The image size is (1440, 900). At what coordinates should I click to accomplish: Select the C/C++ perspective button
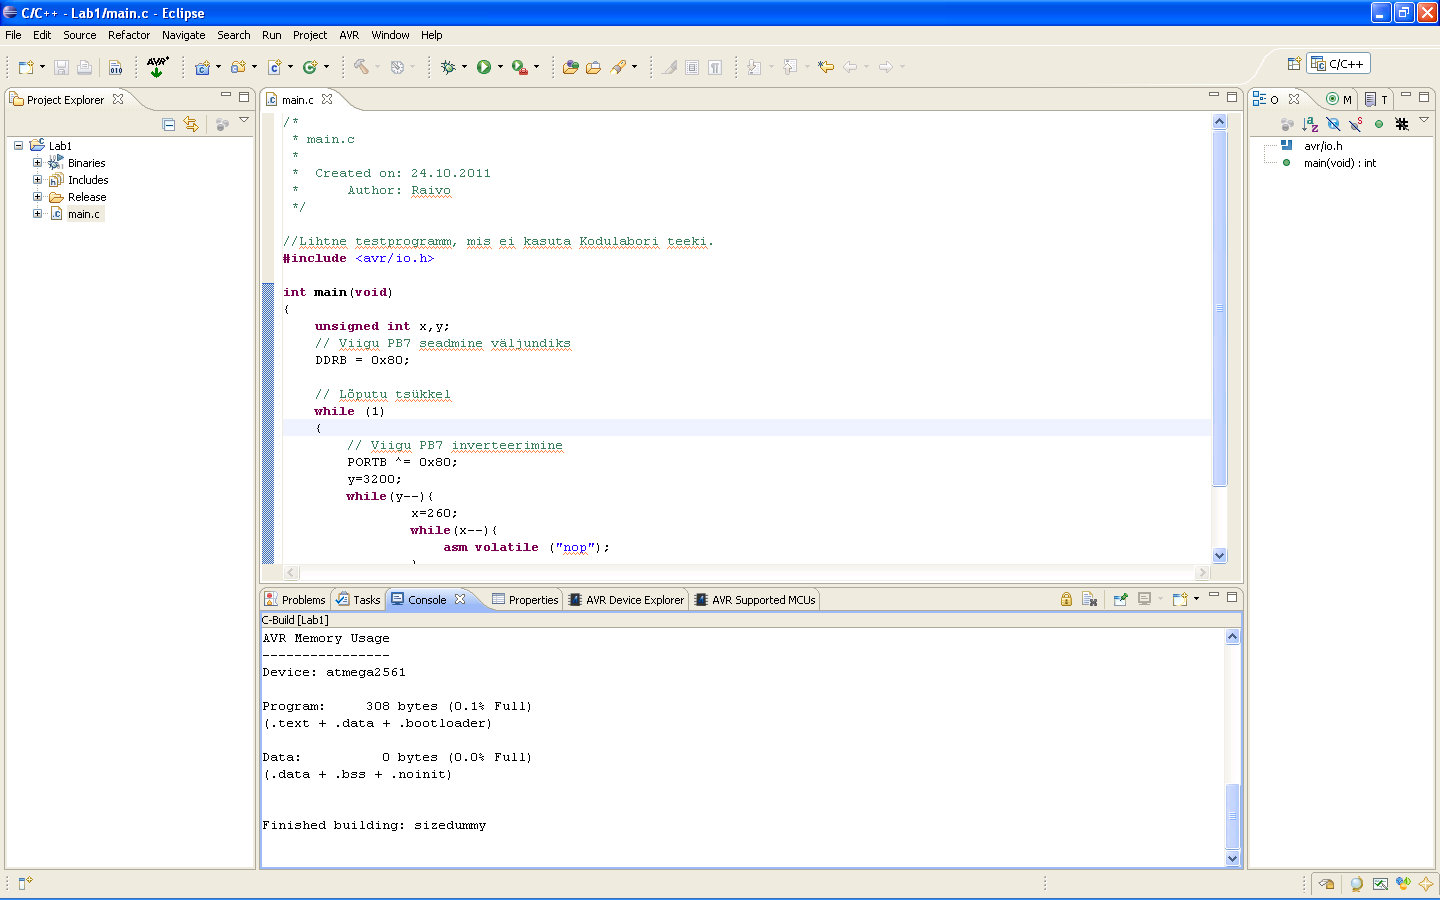(1338, 64)
